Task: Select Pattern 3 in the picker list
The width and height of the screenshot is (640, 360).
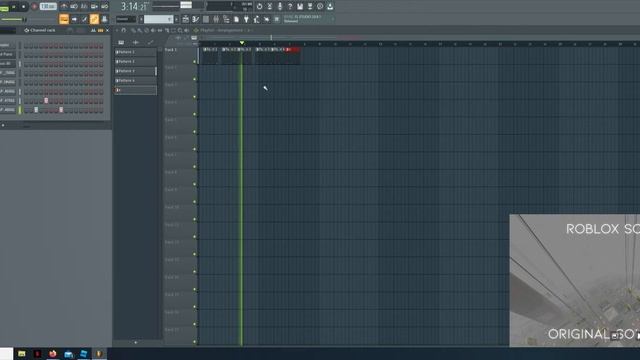Action: pos(136,71)
